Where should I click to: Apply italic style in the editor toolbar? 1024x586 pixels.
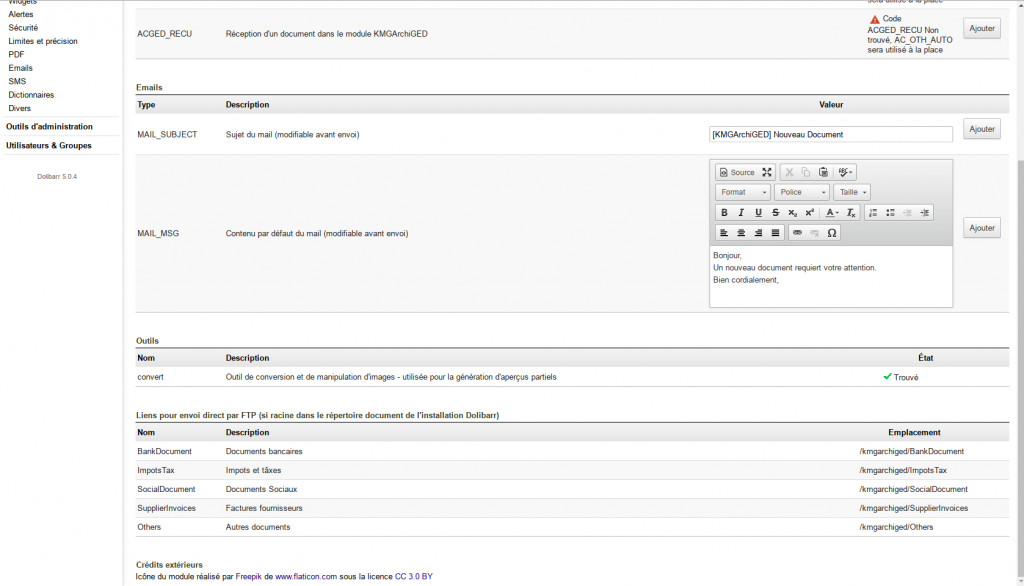741,212
